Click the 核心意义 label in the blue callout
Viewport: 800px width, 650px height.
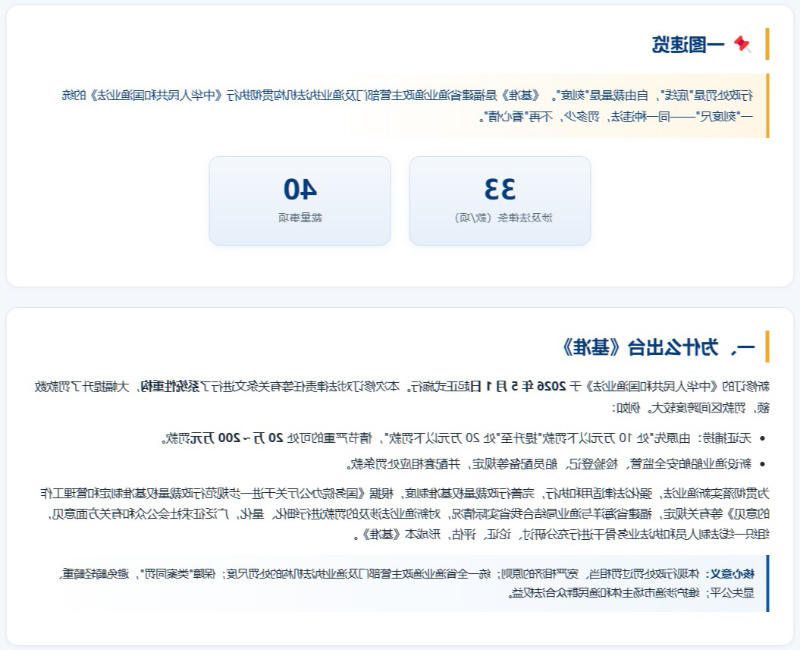tap(733, 573)
